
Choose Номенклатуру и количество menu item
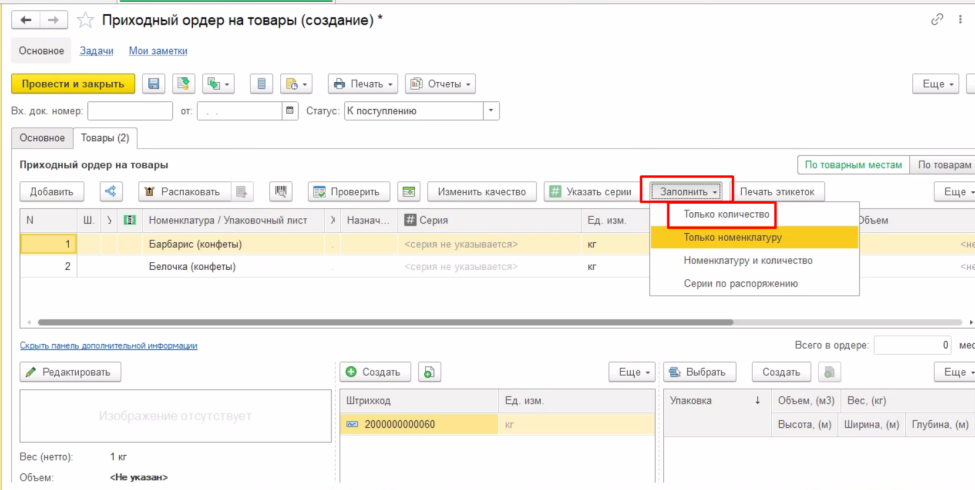pyautogui.click(x=747, y=260)
